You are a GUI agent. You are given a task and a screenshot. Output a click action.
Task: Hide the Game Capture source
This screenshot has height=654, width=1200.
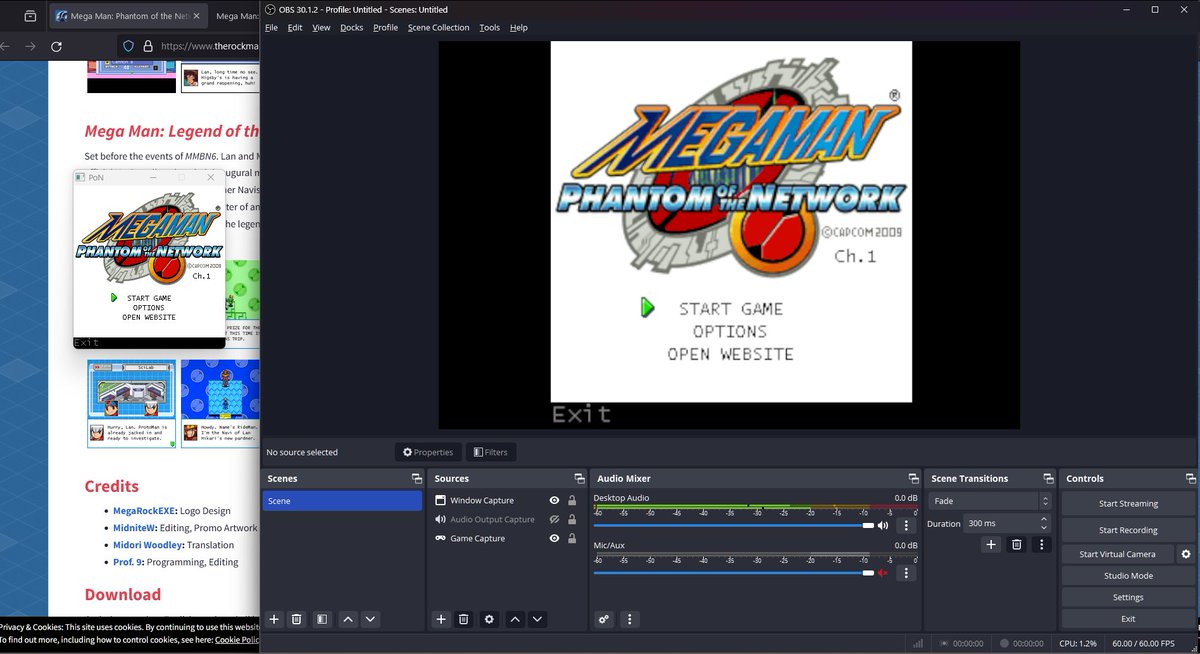554,539
